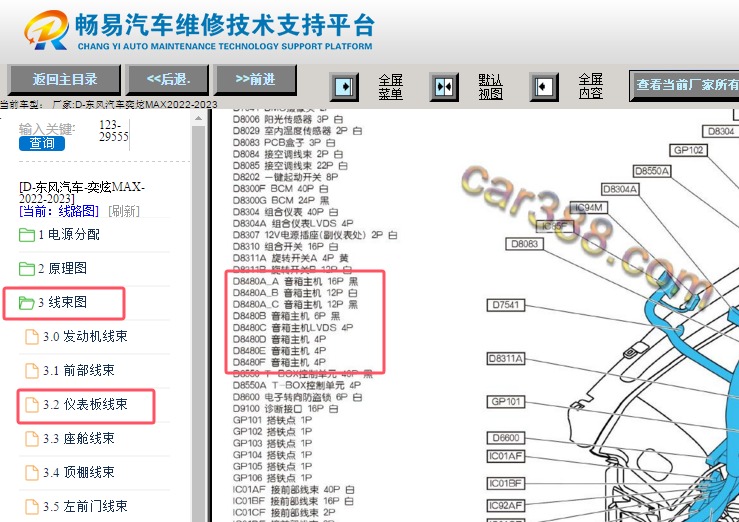This screenshot has height=522, width=739.
Task: Select list row D8480A_A 音箱主机 16P
Action: [x=296, y=282]
